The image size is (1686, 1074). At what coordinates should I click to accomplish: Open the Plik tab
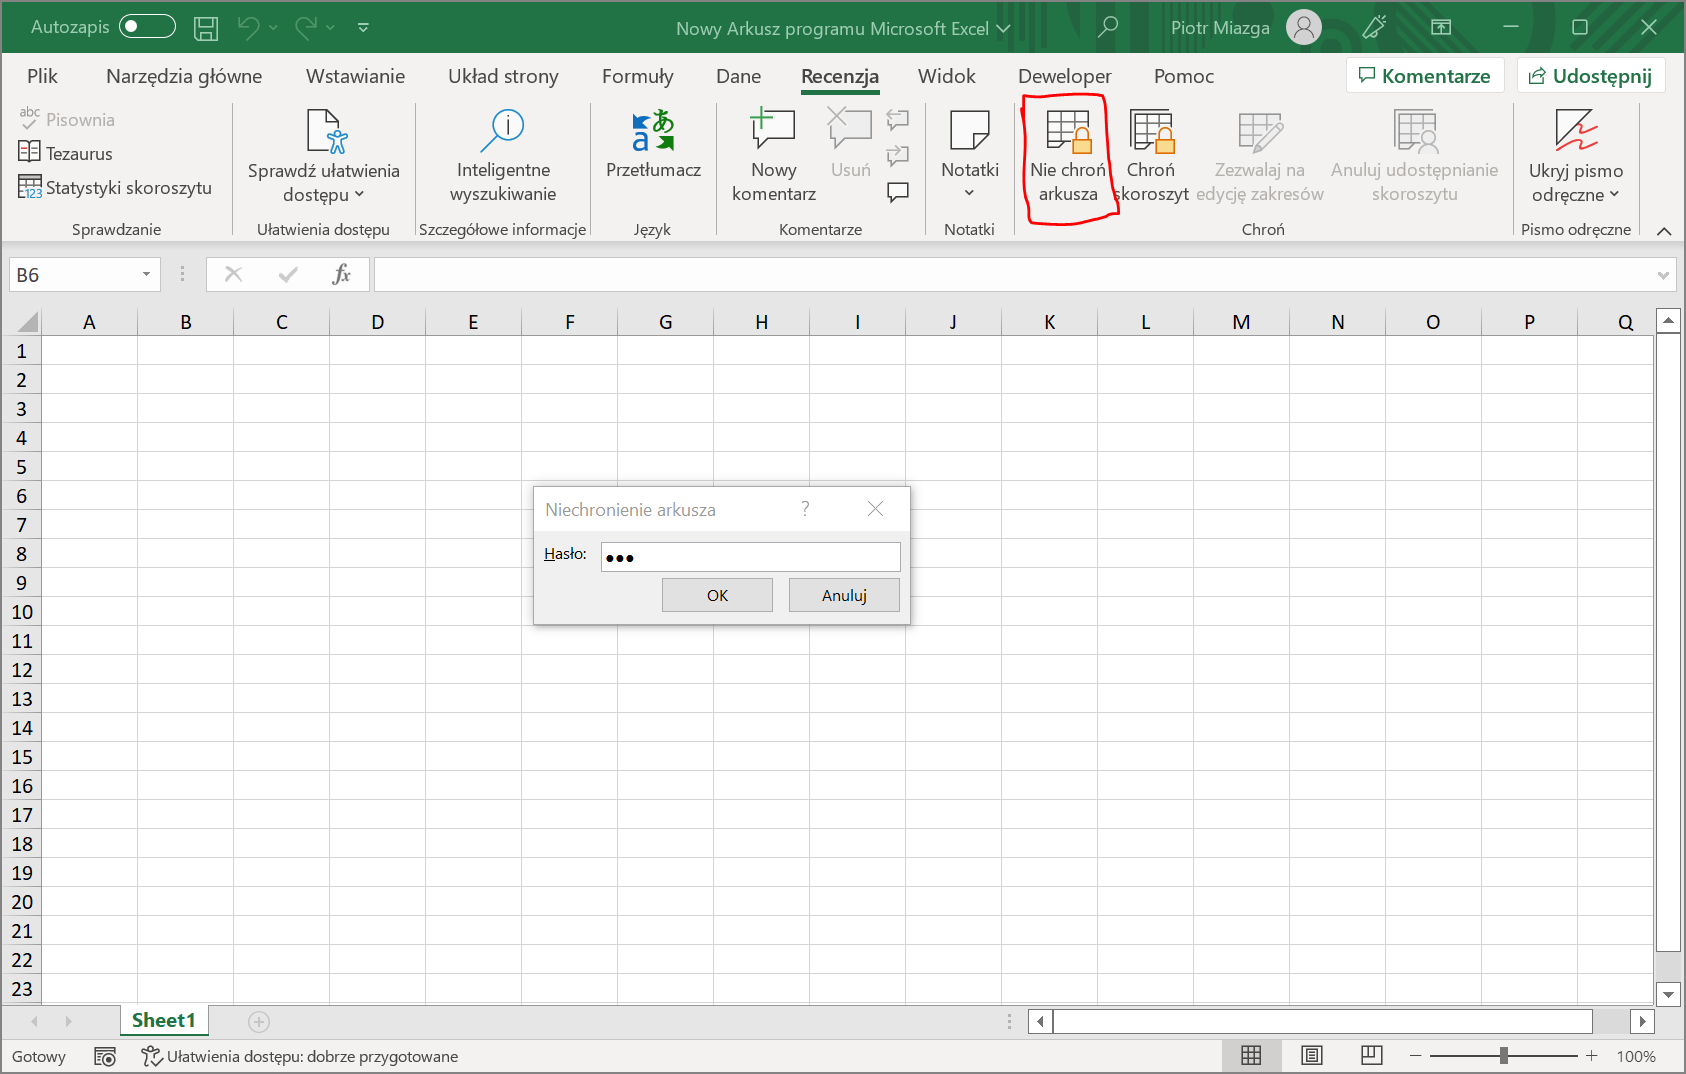click(x=42, y=76)
